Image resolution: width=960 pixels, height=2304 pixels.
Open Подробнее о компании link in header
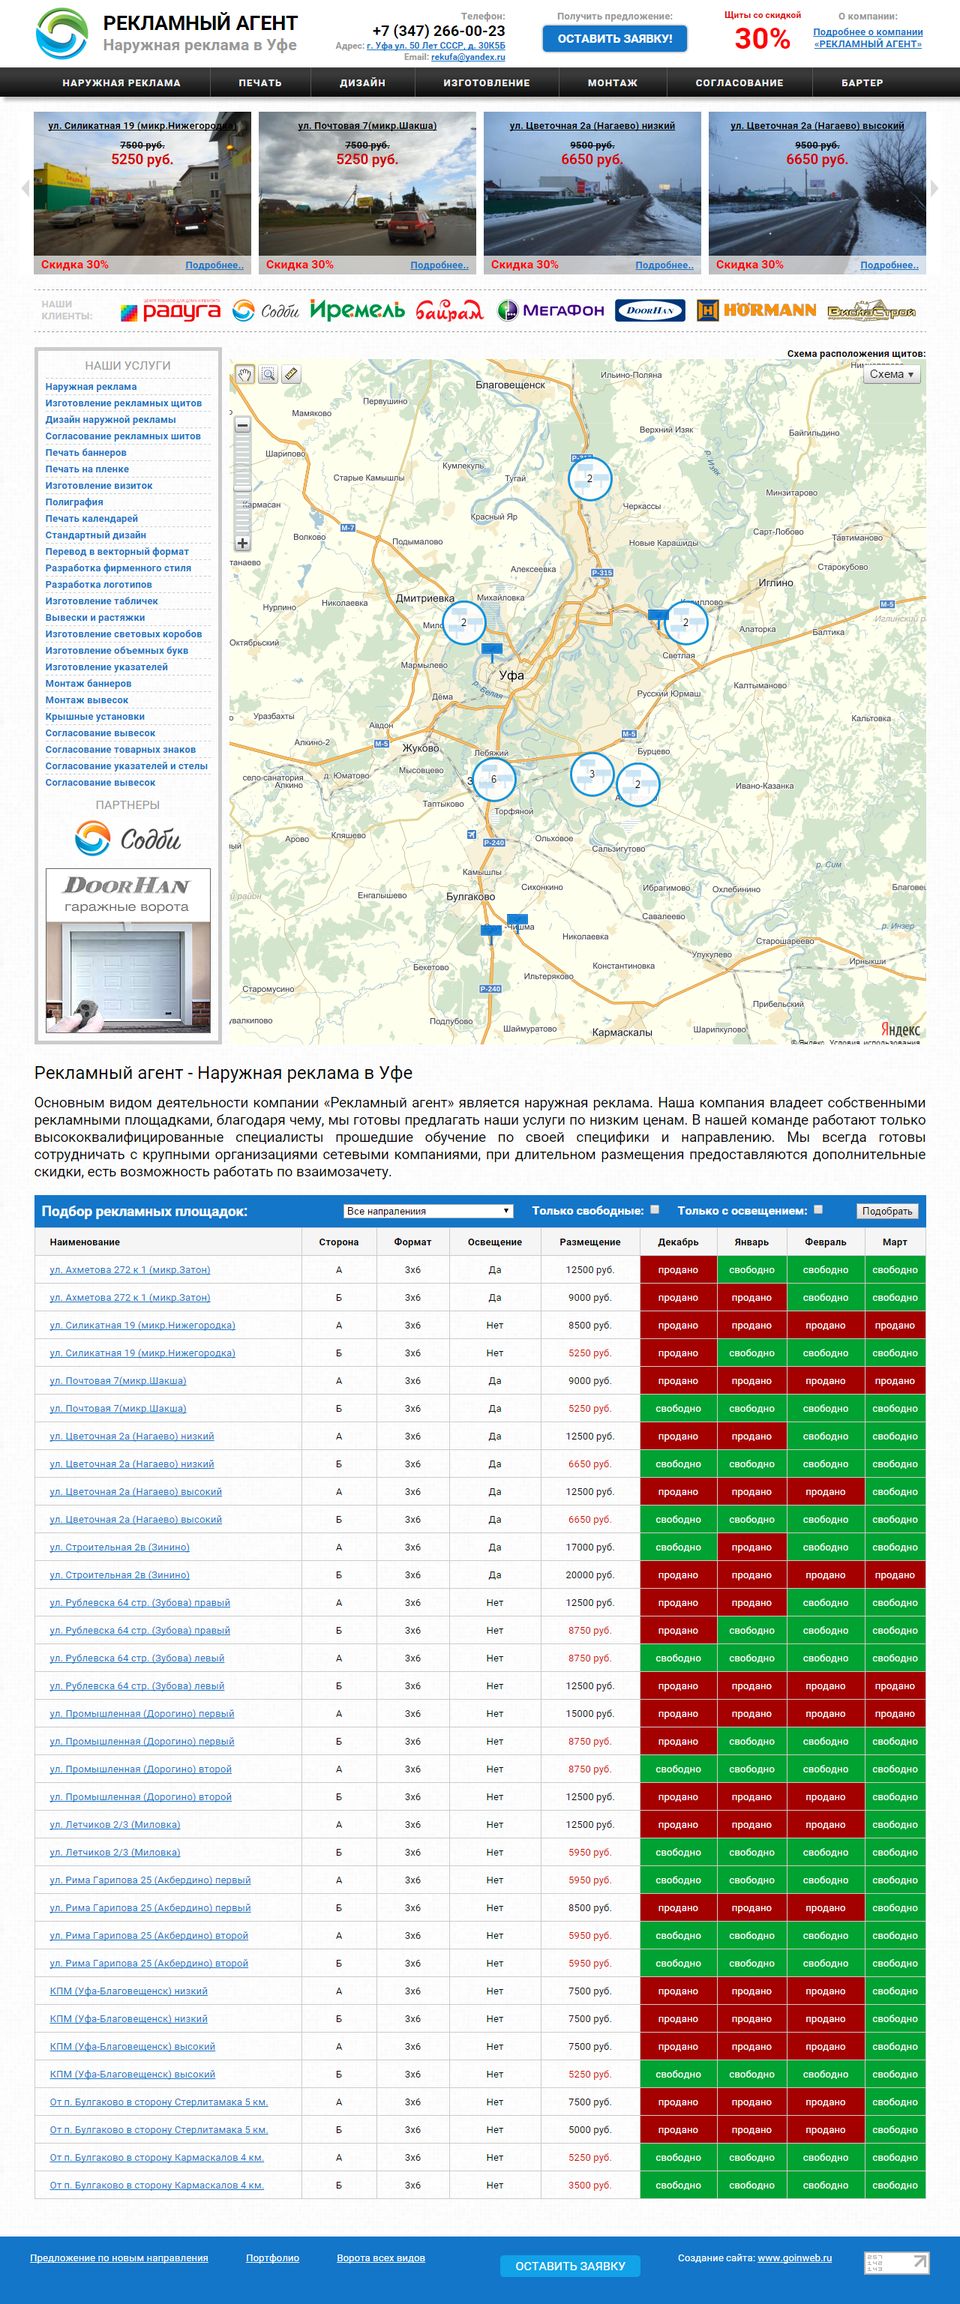point(868,38)
